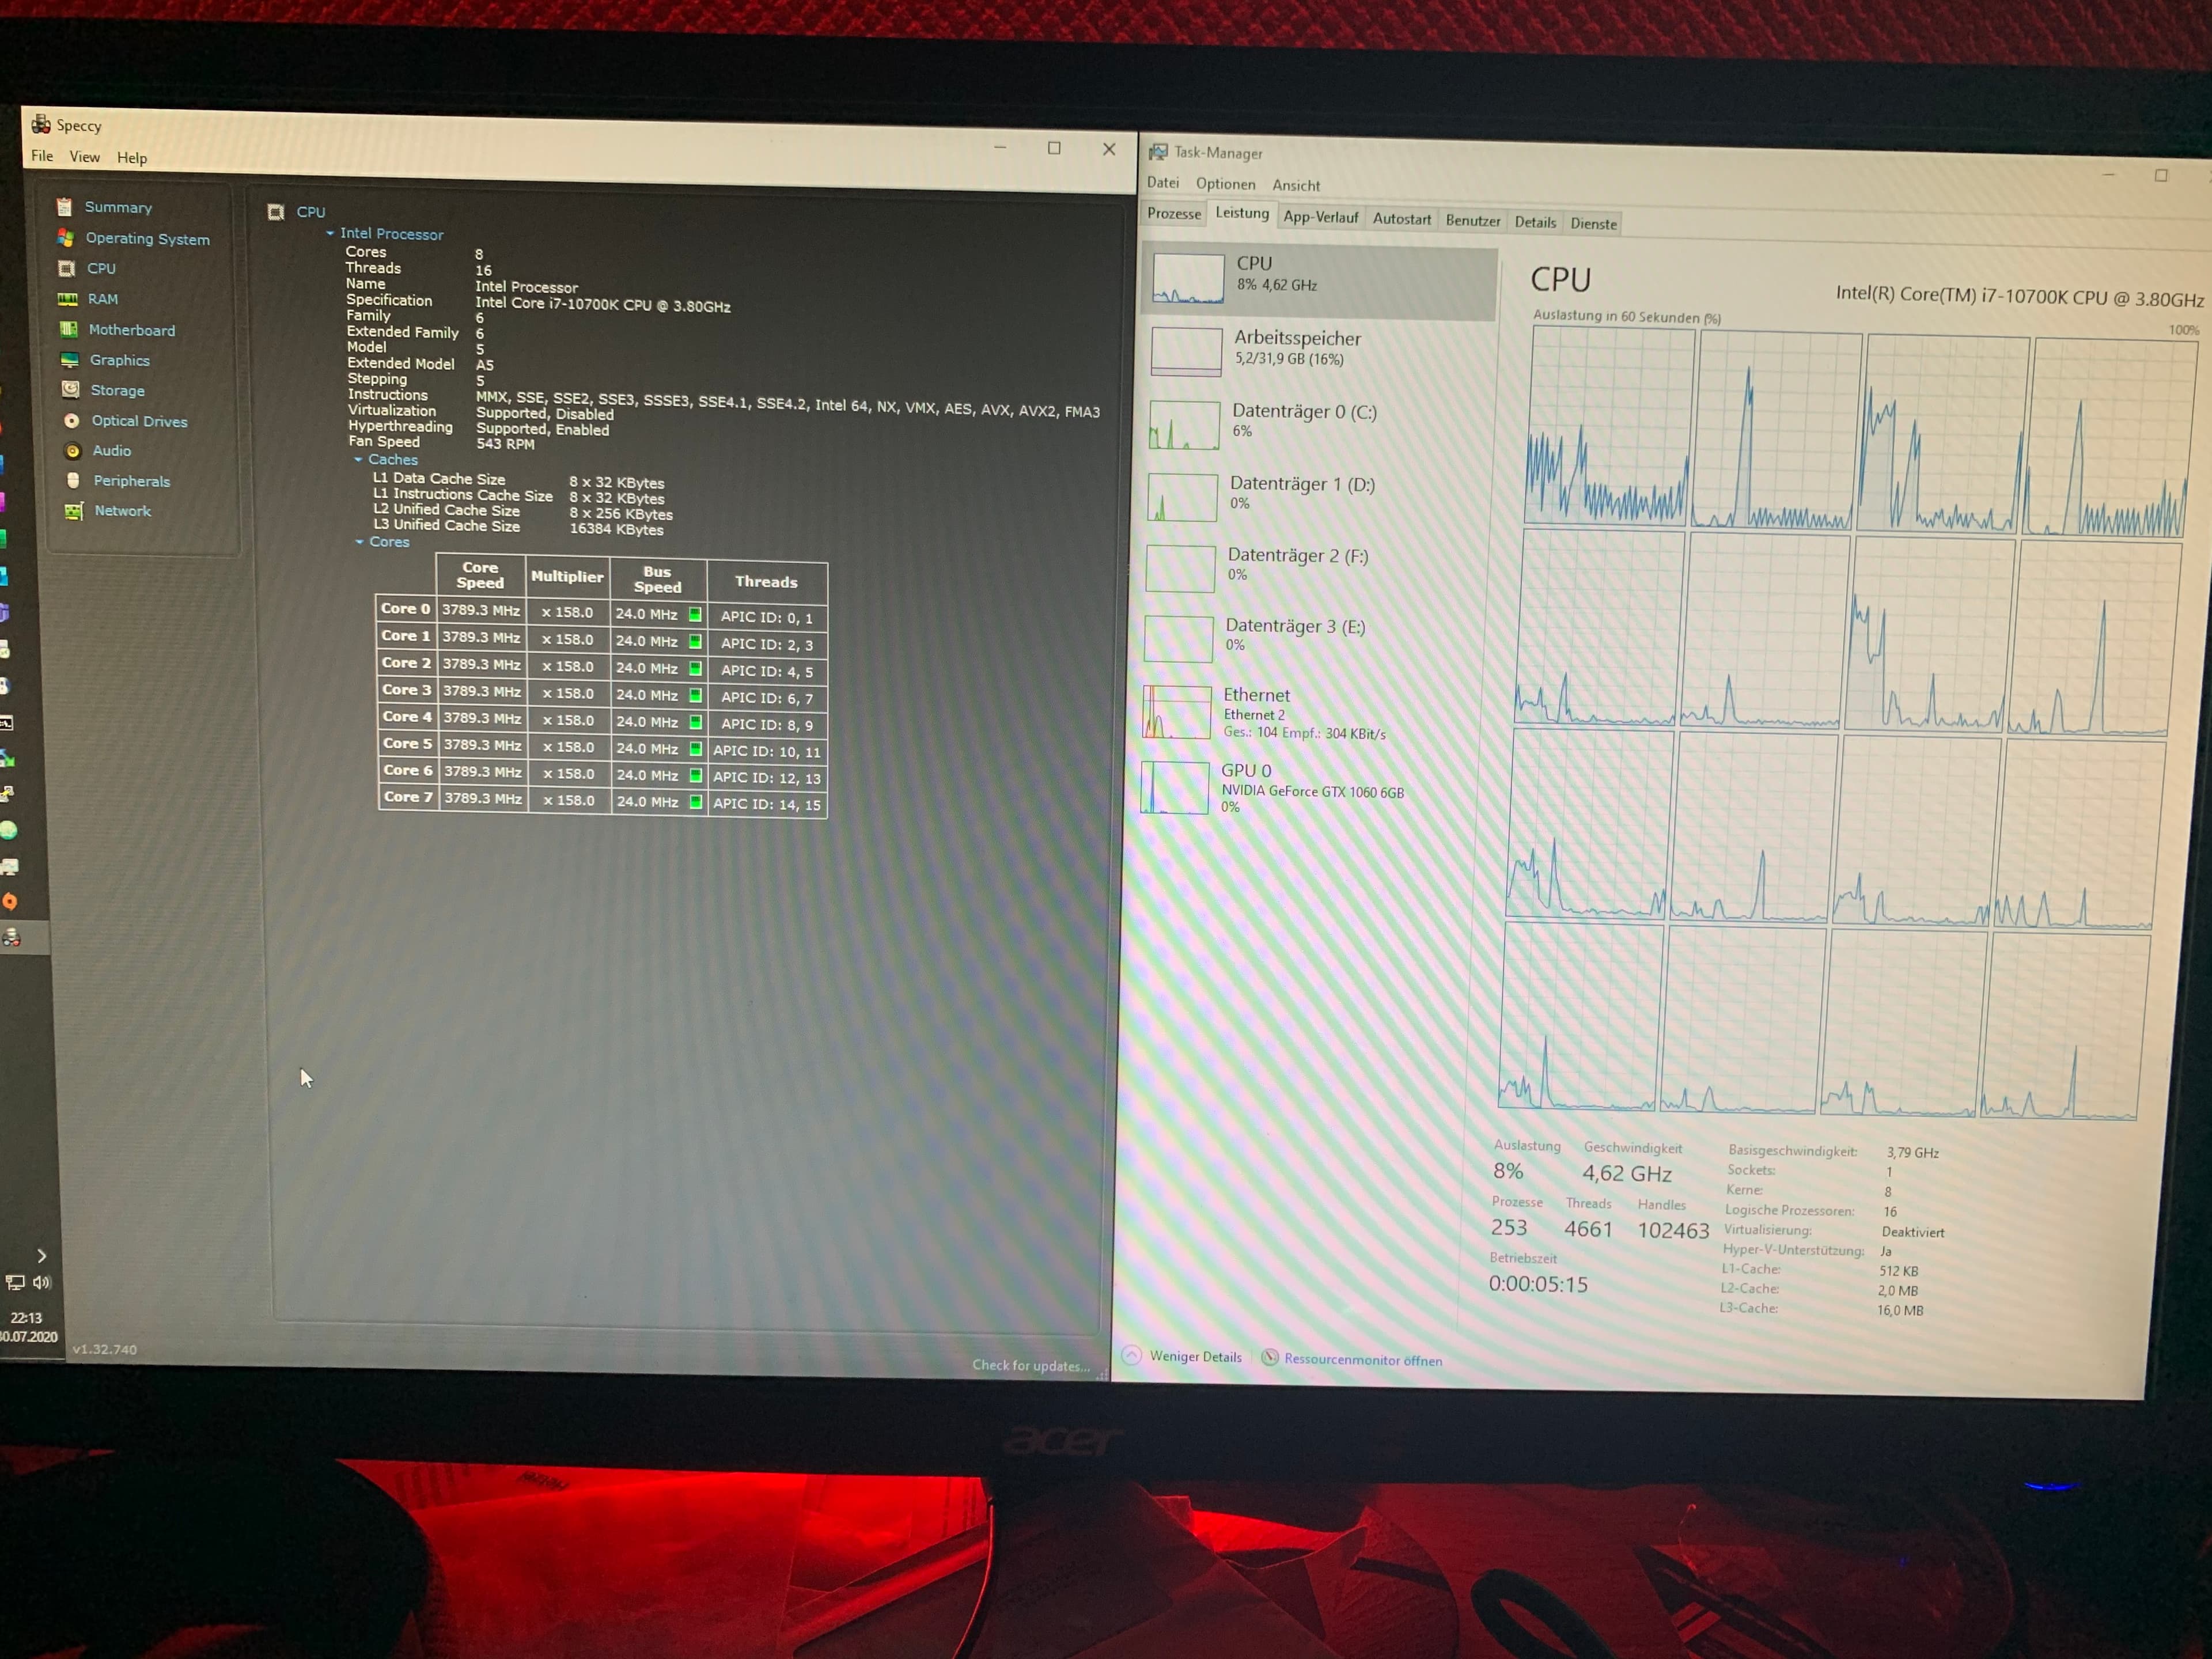This screenshot has width=2212, height=1659.
Task: Click the Optical Drives disc icon
Action: pyautogui.click(x=72, y=421)
